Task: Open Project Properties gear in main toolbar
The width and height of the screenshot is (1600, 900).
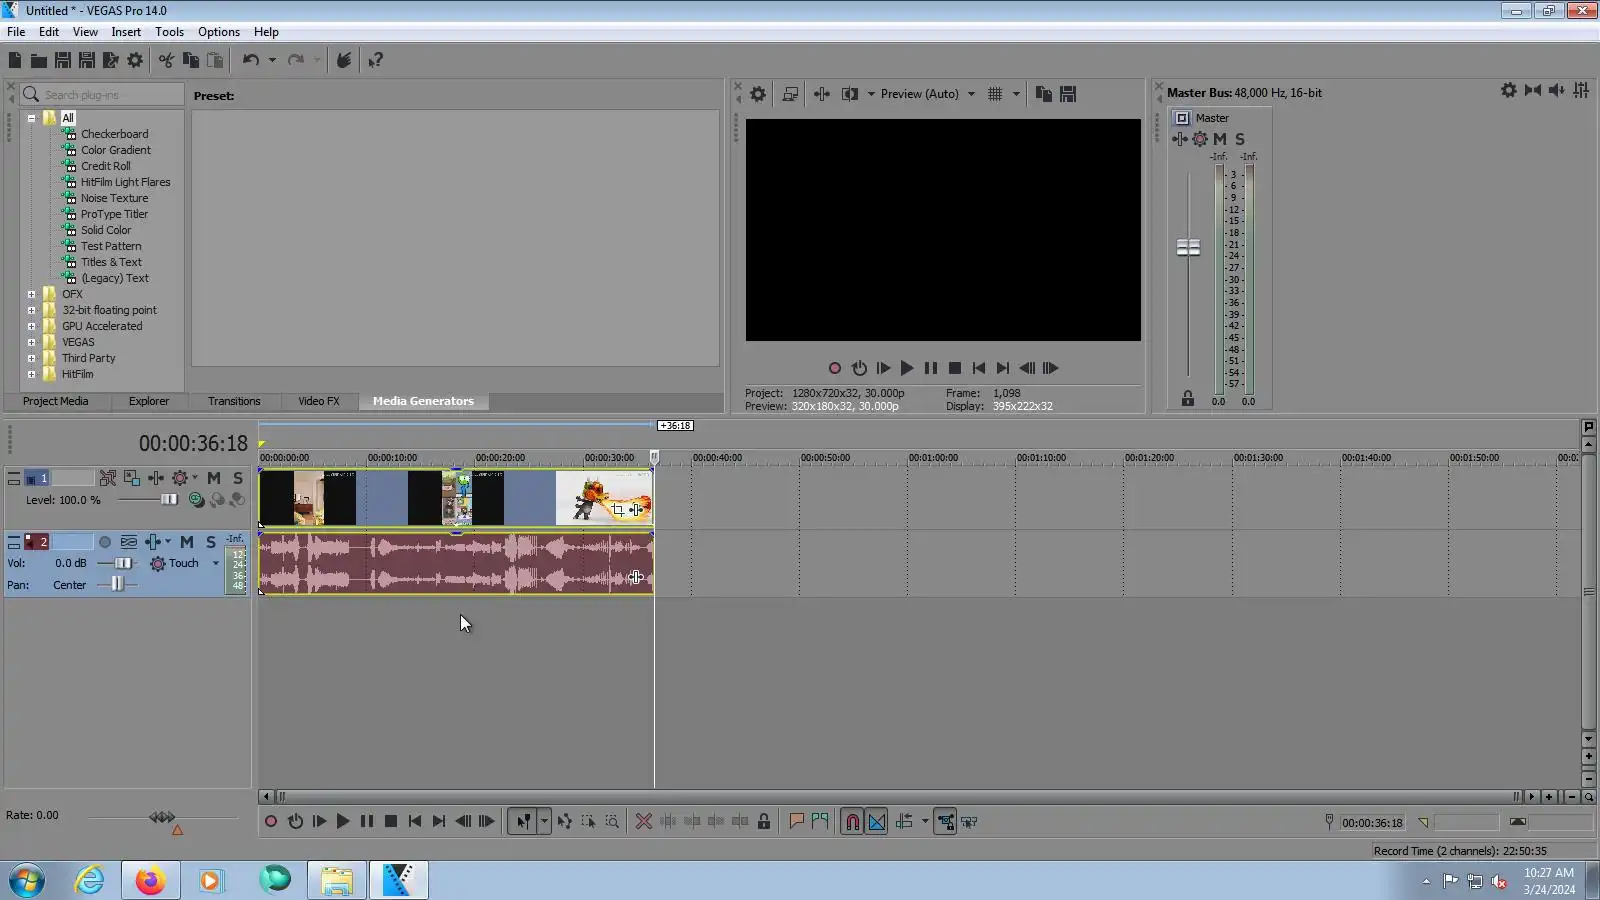Action: click(x=135, y=60)
